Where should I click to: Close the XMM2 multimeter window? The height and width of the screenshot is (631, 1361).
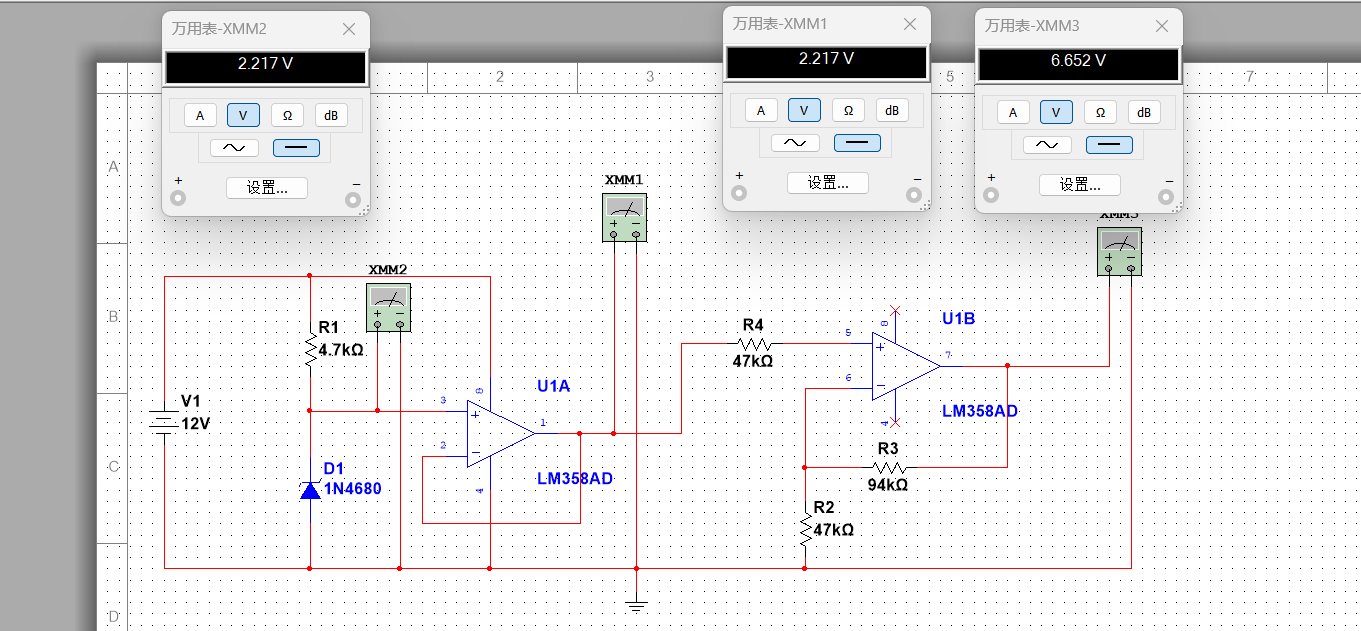click(349, 29)
